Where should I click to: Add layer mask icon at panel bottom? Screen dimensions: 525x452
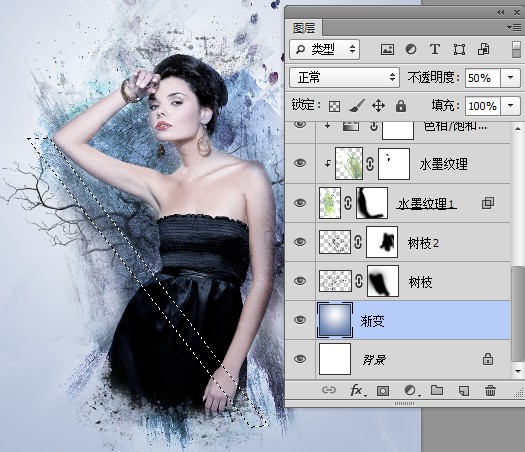(x=383, y=391)
